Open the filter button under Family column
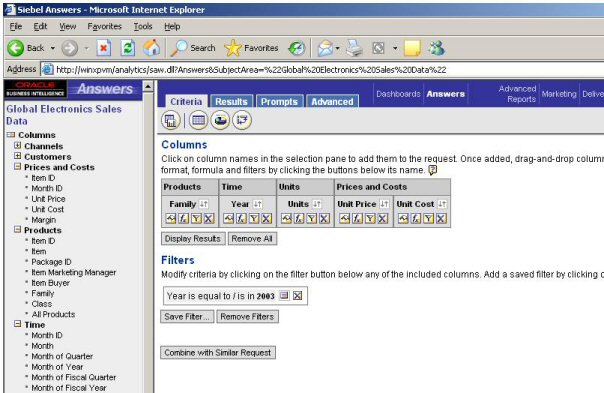 point(196,219)
